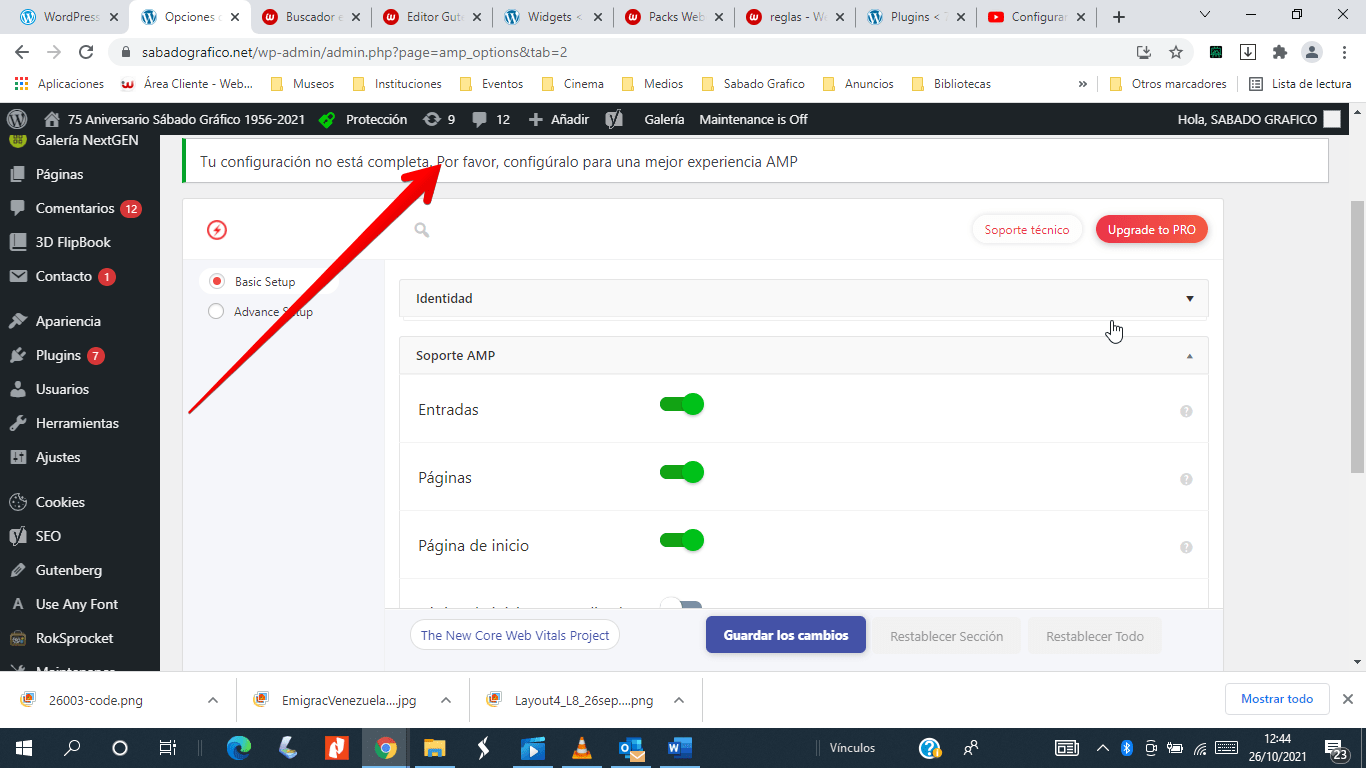This screenshot has height=768, width=1366.
Task: Reload the page
Action: click(86, 52)
